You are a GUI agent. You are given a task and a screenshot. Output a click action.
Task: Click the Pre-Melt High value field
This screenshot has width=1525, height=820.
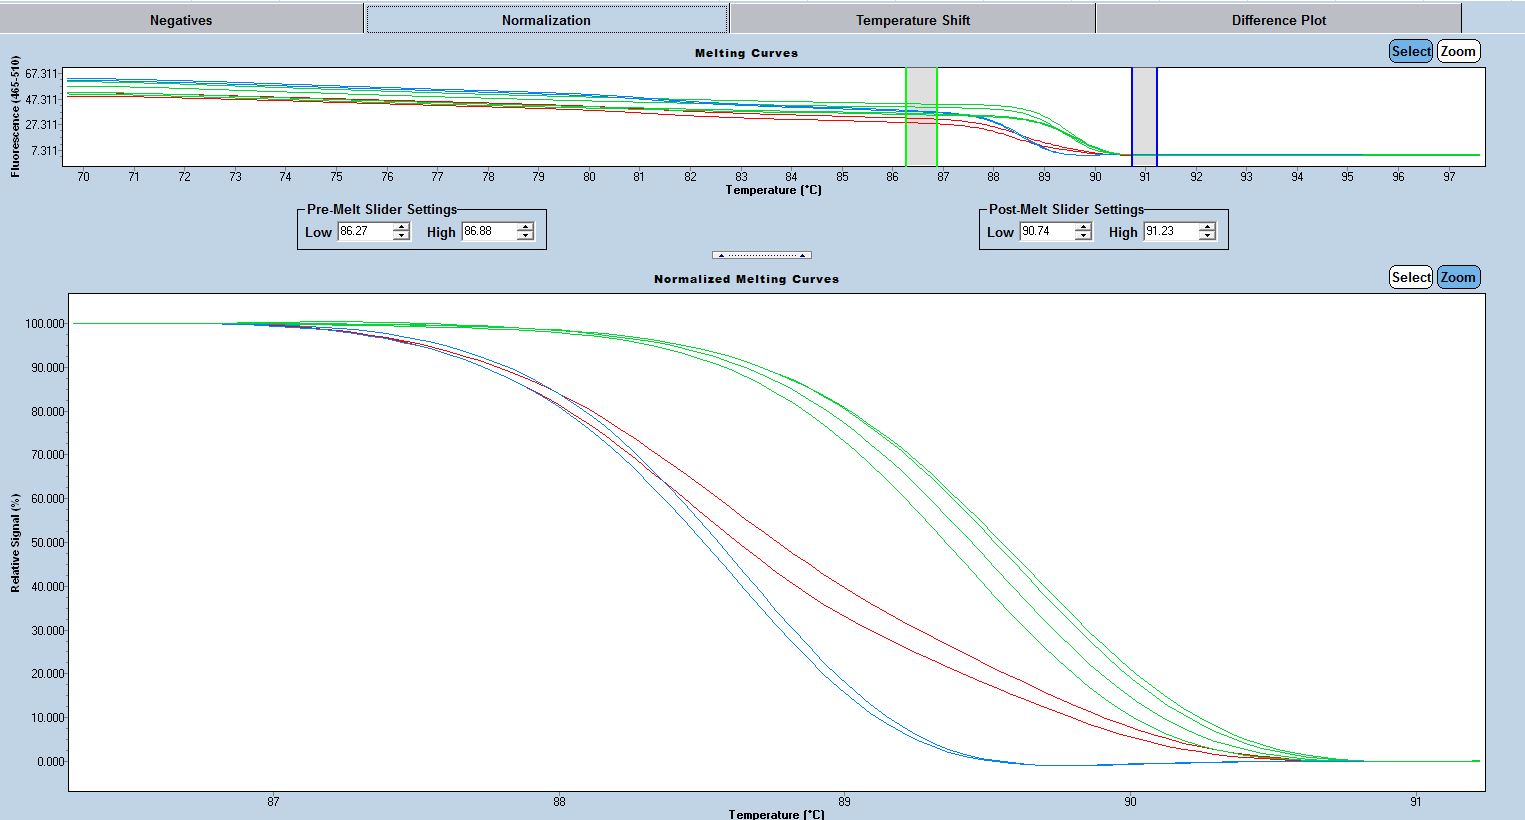click(488, 232)
